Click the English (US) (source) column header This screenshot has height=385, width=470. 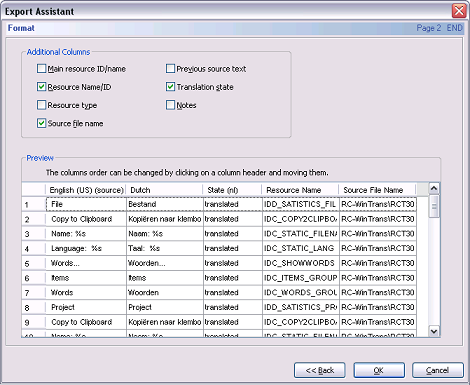(86, 190)
